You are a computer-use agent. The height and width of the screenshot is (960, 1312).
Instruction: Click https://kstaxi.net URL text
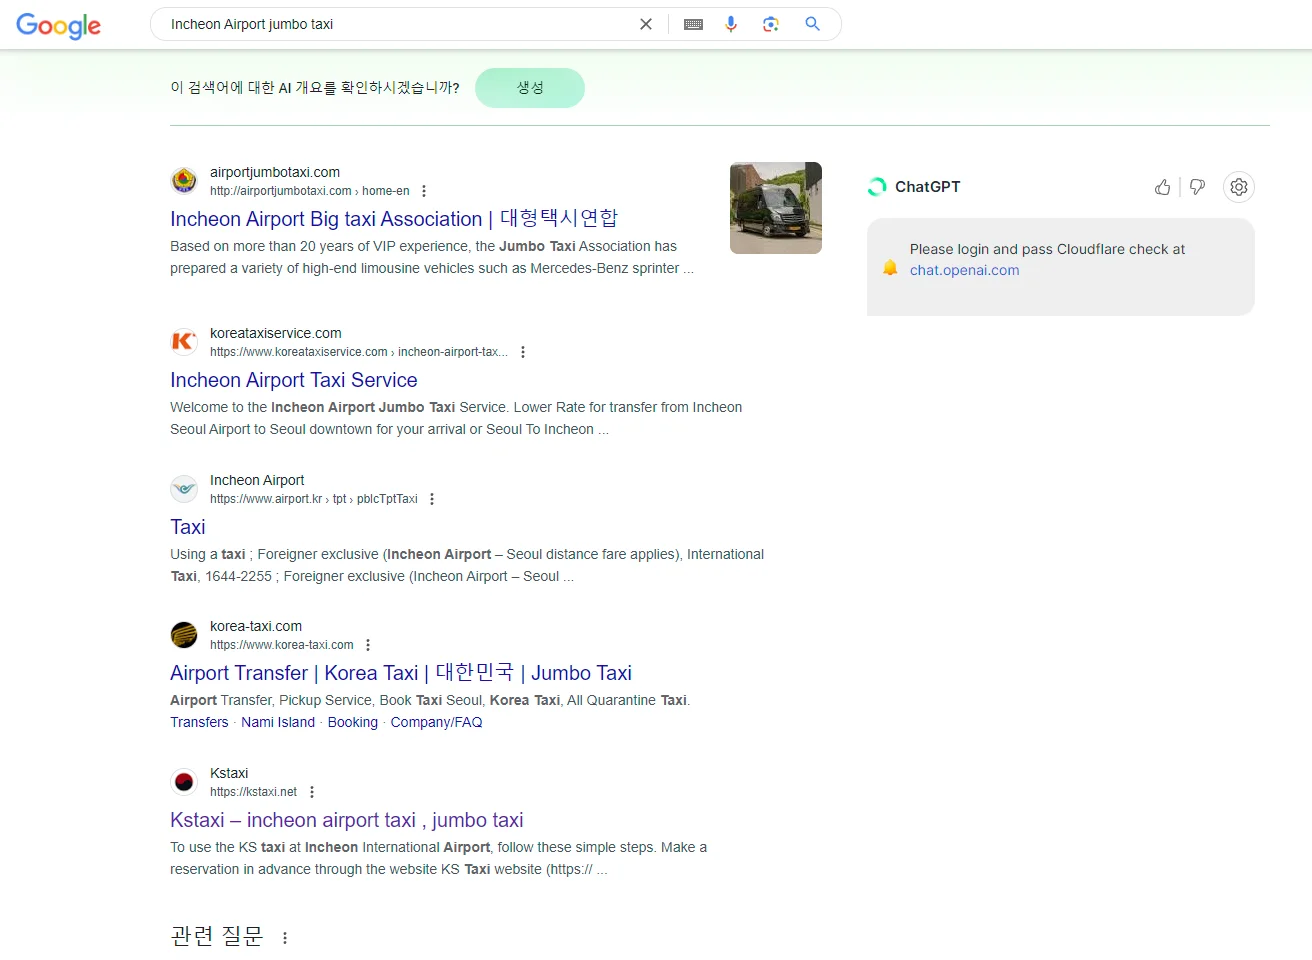(254, 792)
